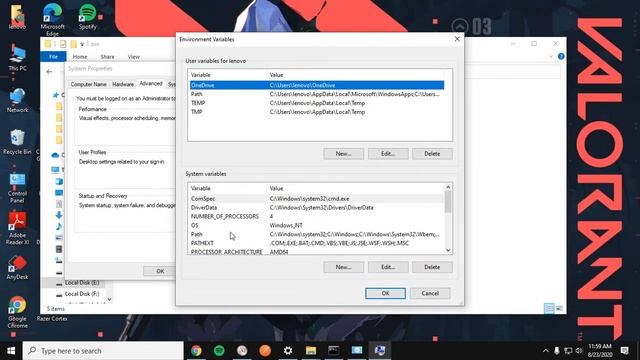This screenshot has height=360, width=640.
Task: Click the orange round taskbar app icon
Action: point(265,351)
